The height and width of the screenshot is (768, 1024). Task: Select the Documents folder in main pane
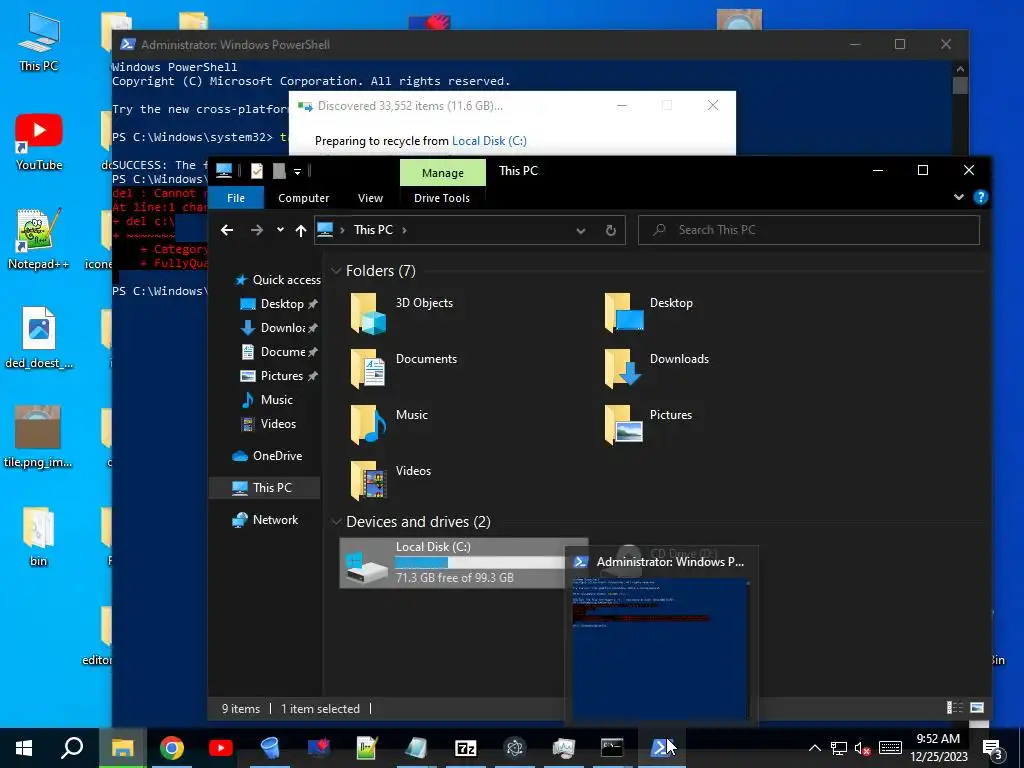coord(404,369)
